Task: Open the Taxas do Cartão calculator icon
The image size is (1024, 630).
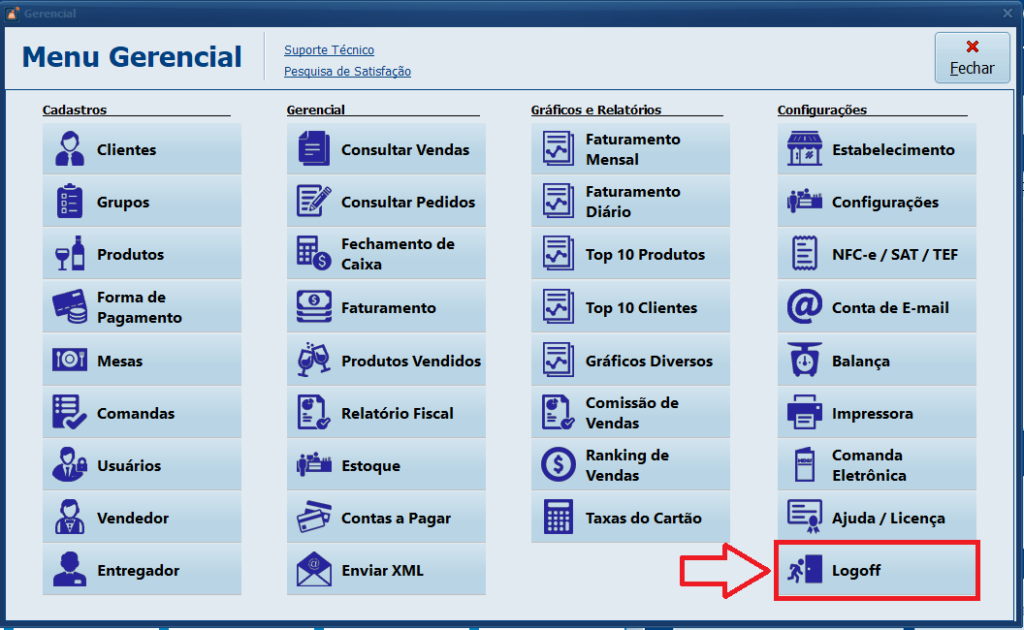Action: tap(558, 518)
